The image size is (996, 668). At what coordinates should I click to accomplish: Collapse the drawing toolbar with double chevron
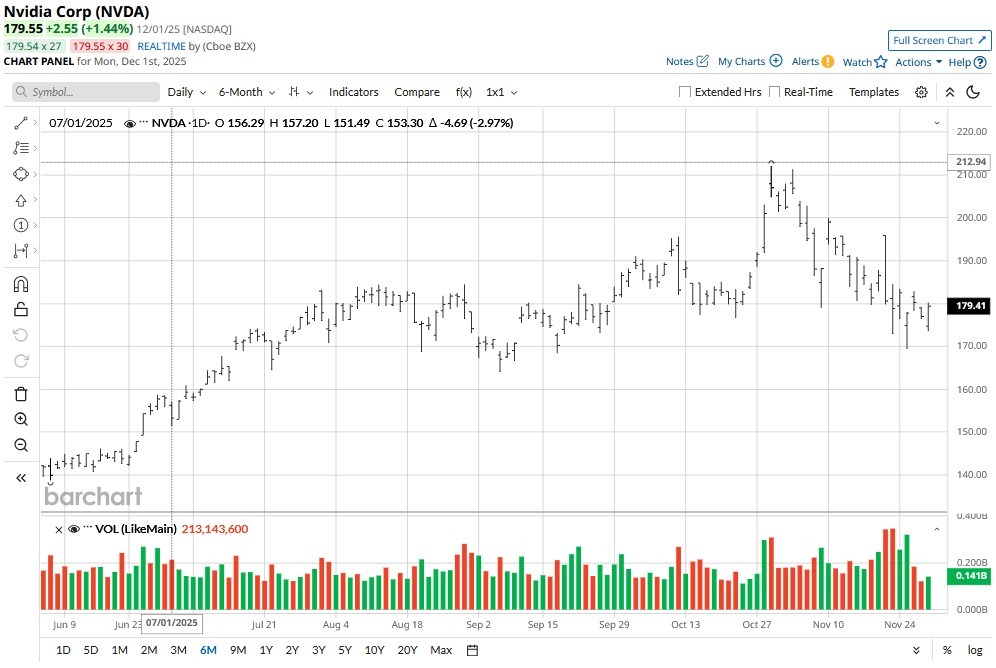click(x=20, y=478)
